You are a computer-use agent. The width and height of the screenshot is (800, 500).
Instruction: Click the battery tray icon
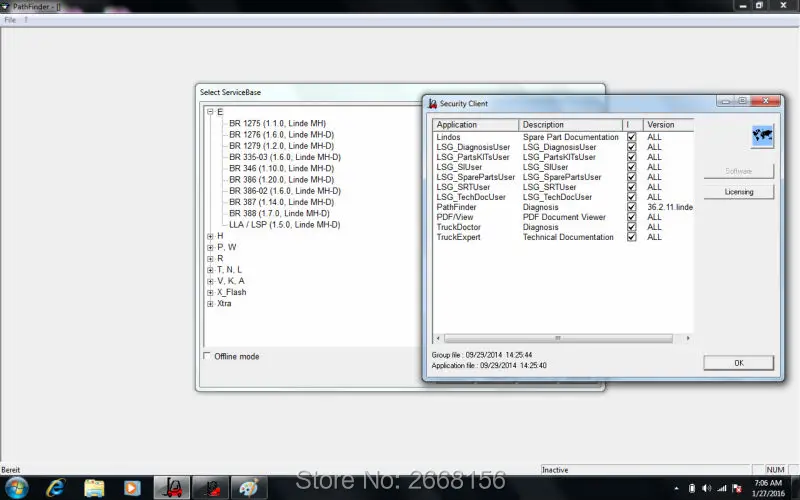tap(692, 488)
